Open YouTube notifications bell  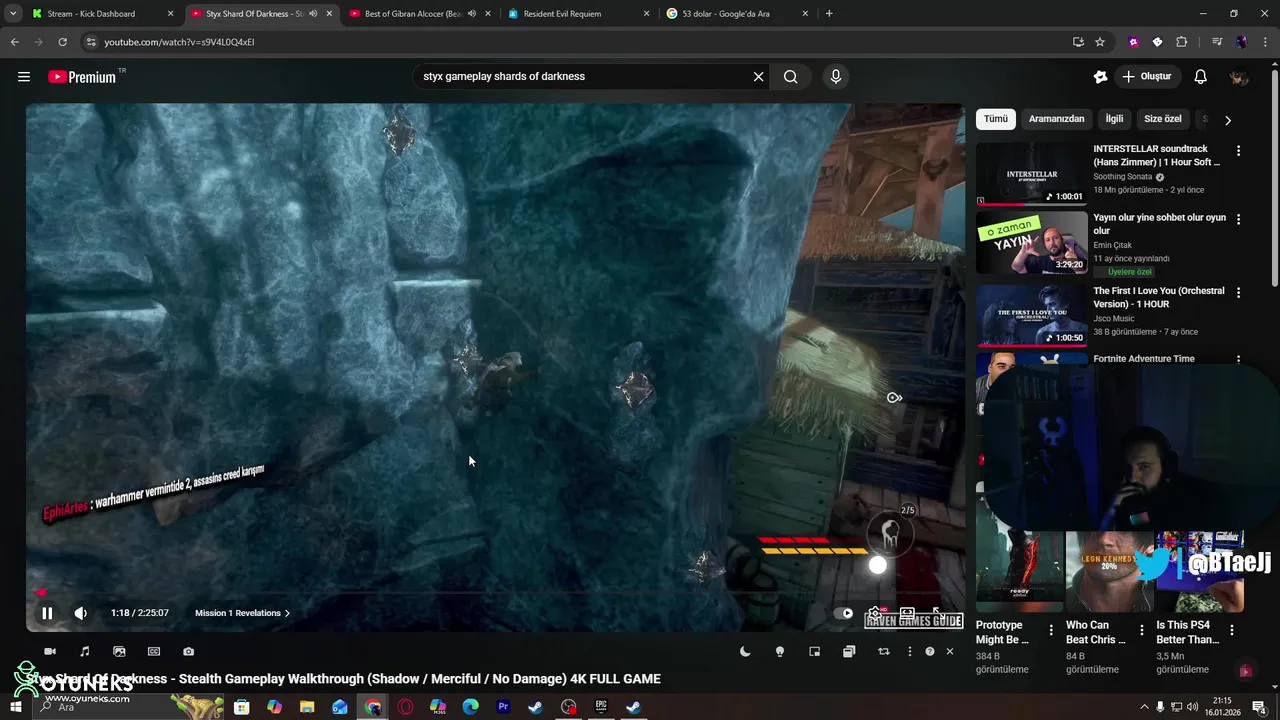pyautogui.click(x=1201, y=77)
